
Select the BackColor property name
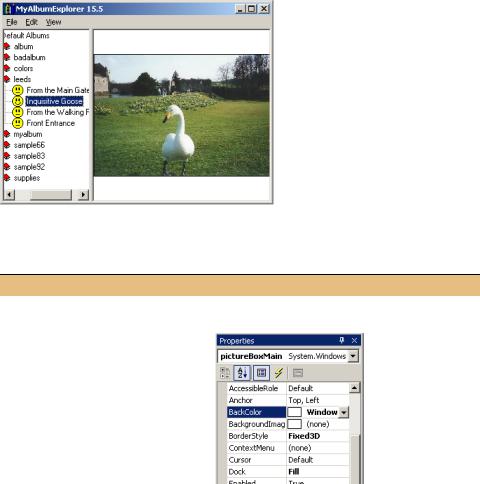(257, 412)
